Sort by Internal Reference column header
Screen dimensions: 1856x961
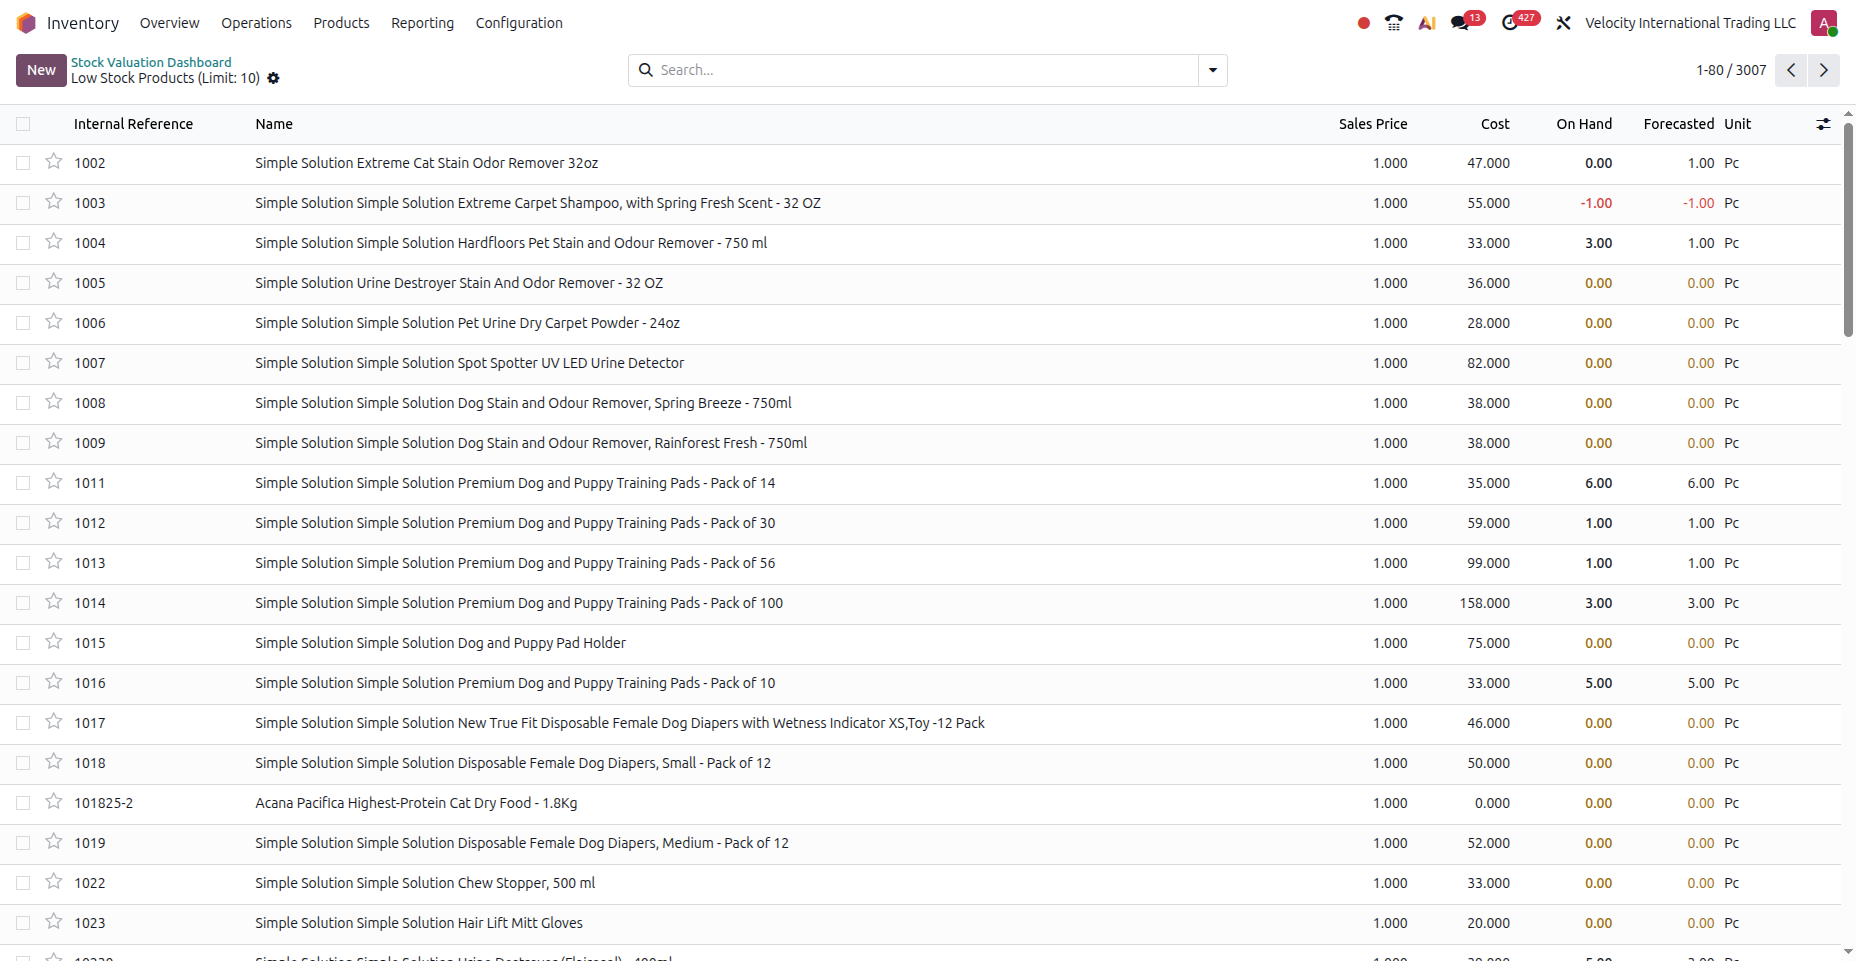pyautogui.click(x=133, y=124)
